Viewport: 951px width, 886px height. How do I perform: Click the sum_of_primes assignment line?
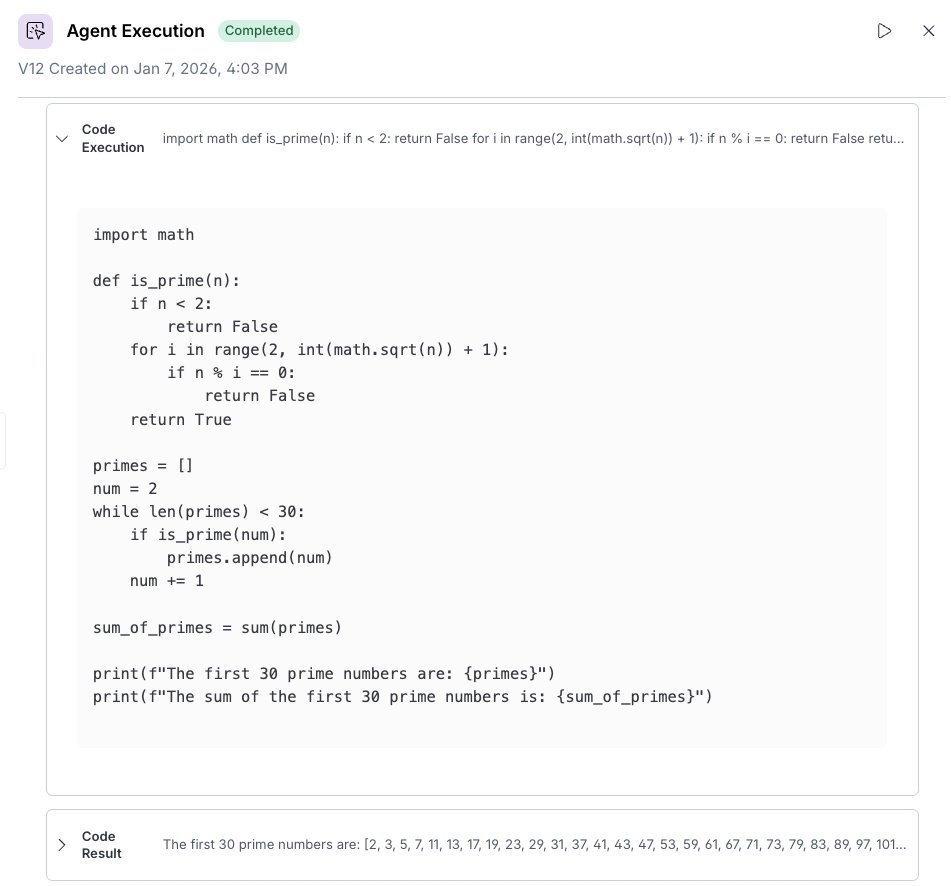[217, 627]
